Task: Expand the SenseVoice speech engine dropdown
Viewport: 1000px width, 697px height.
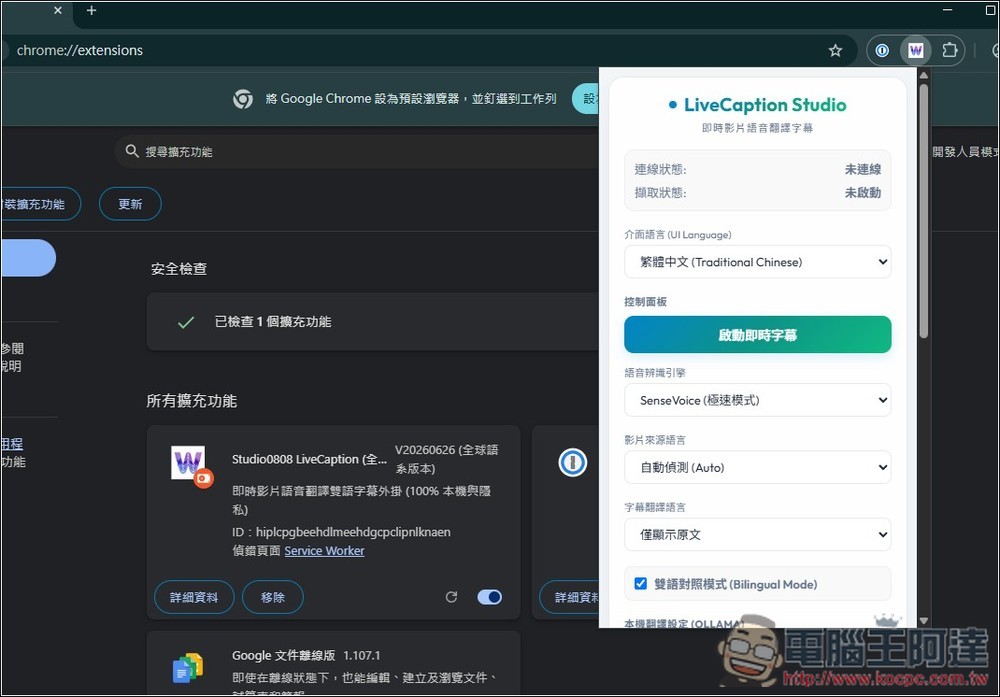Action: pos(757,400)
